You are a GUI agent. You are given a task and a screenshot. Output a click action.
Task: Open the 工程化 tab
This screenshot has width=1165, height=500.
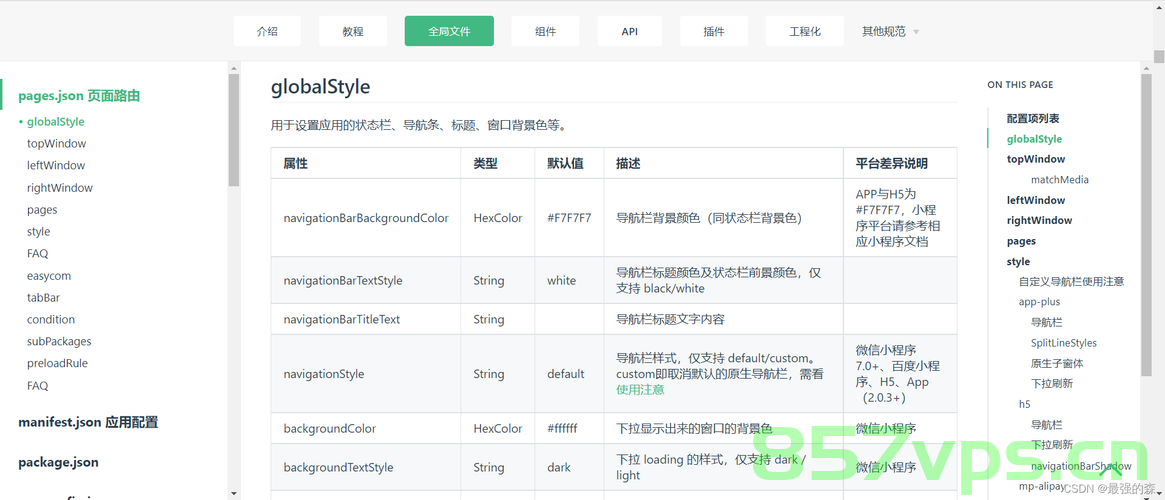coord(805,31)
